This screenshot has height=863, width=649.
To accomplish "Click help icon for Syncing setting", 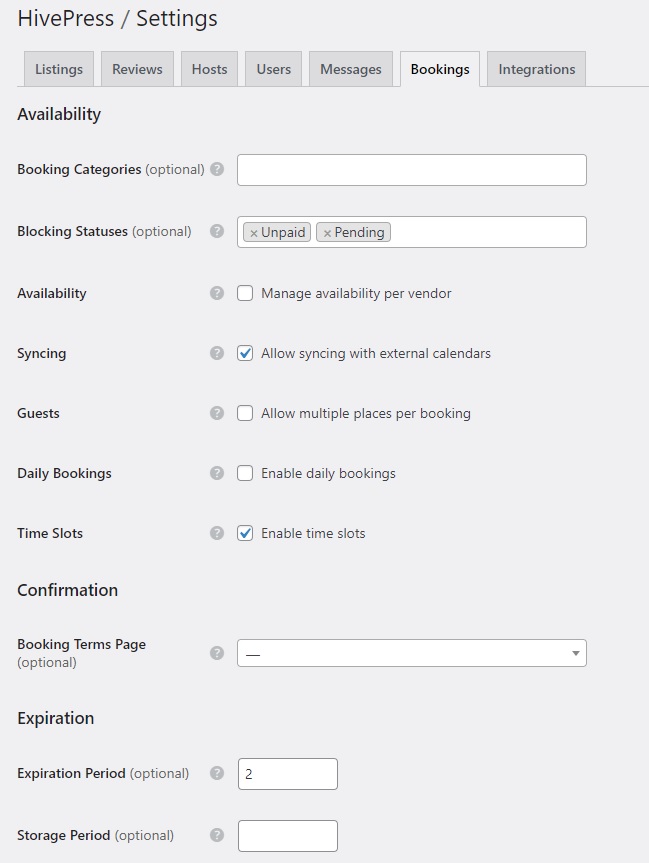I will click(217, 353).
